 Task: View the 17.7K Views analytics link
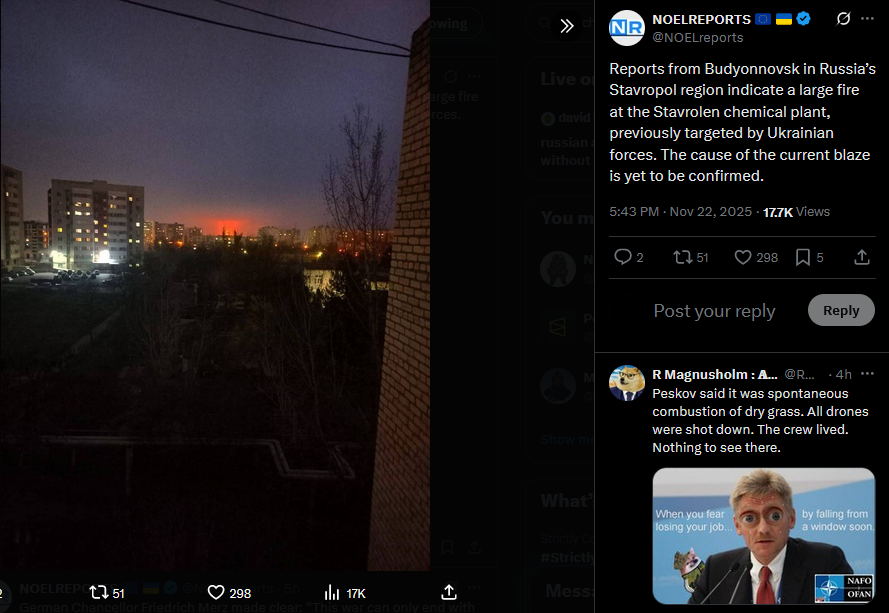point(796,212)
